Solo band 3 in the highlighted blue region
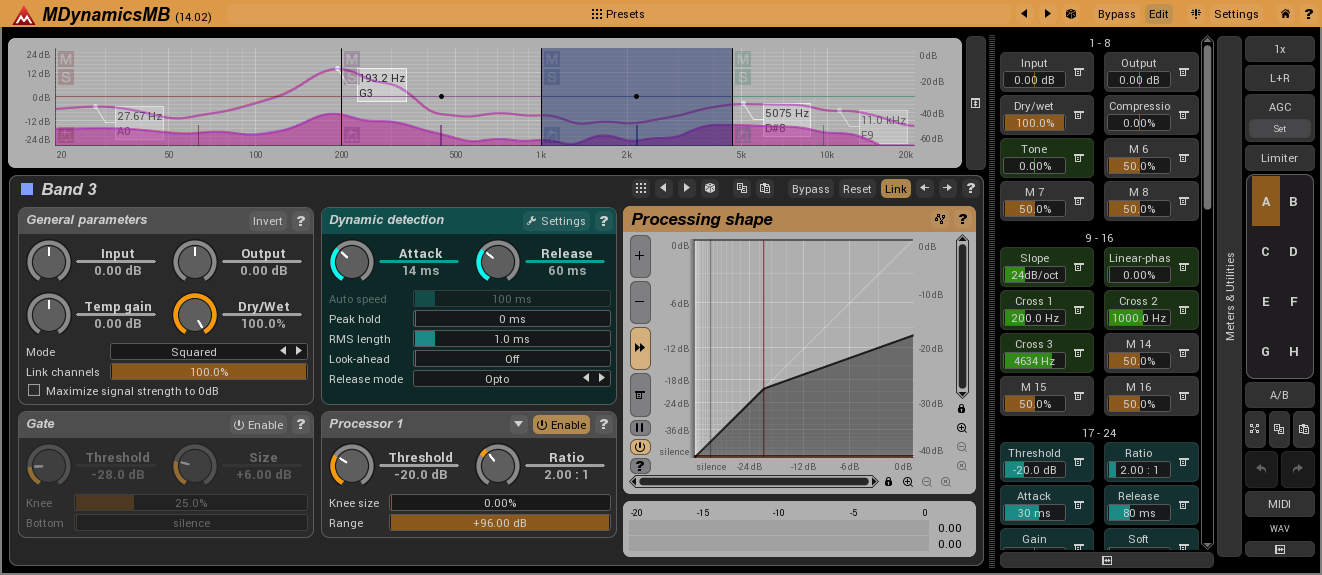 (x=552, y=77)
